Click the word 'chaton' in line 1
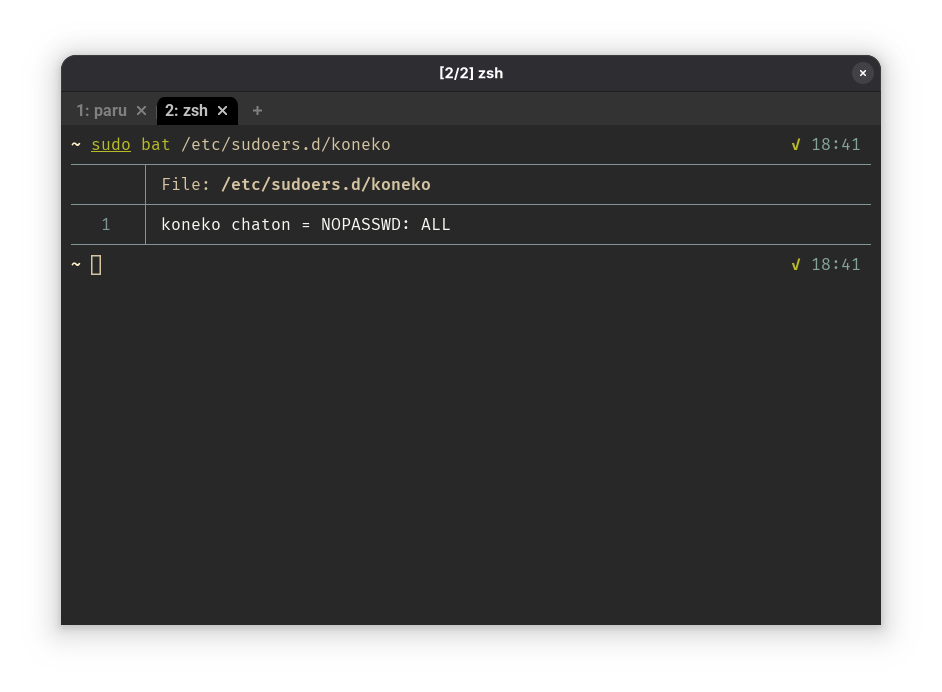Viewport: 942px width, 692px height. 261,225
